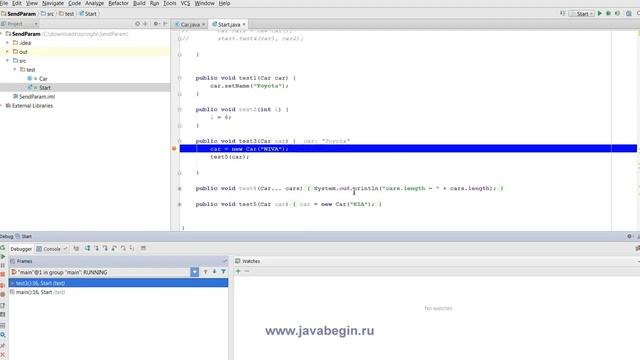Close the Start.java tab
The height and width of the screenshot is (360, 640).
pyautogui.click(x=244, y=24)
